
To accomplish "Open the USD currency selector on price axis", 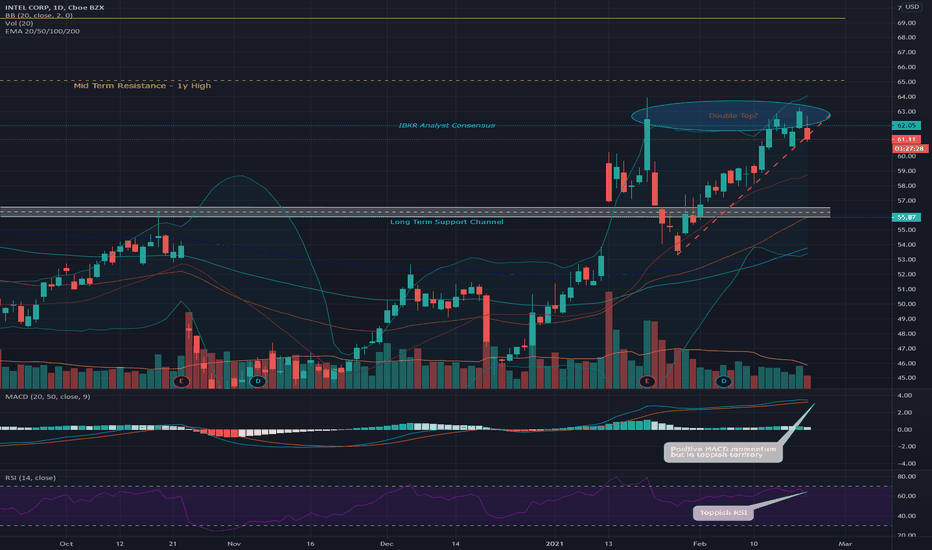I will 912,7.
